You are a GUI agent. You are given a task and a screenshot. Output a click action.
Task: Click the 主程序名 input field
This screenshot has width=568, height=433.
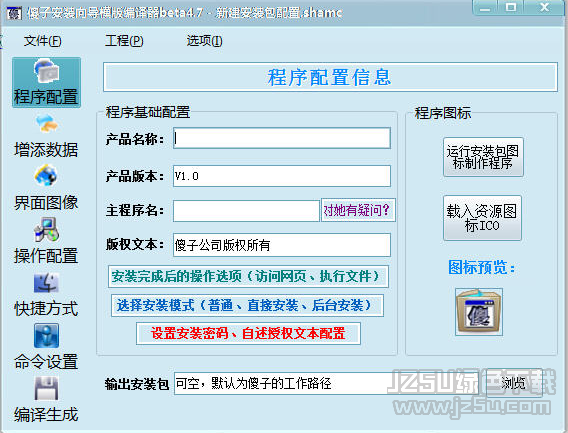[246, 211]
